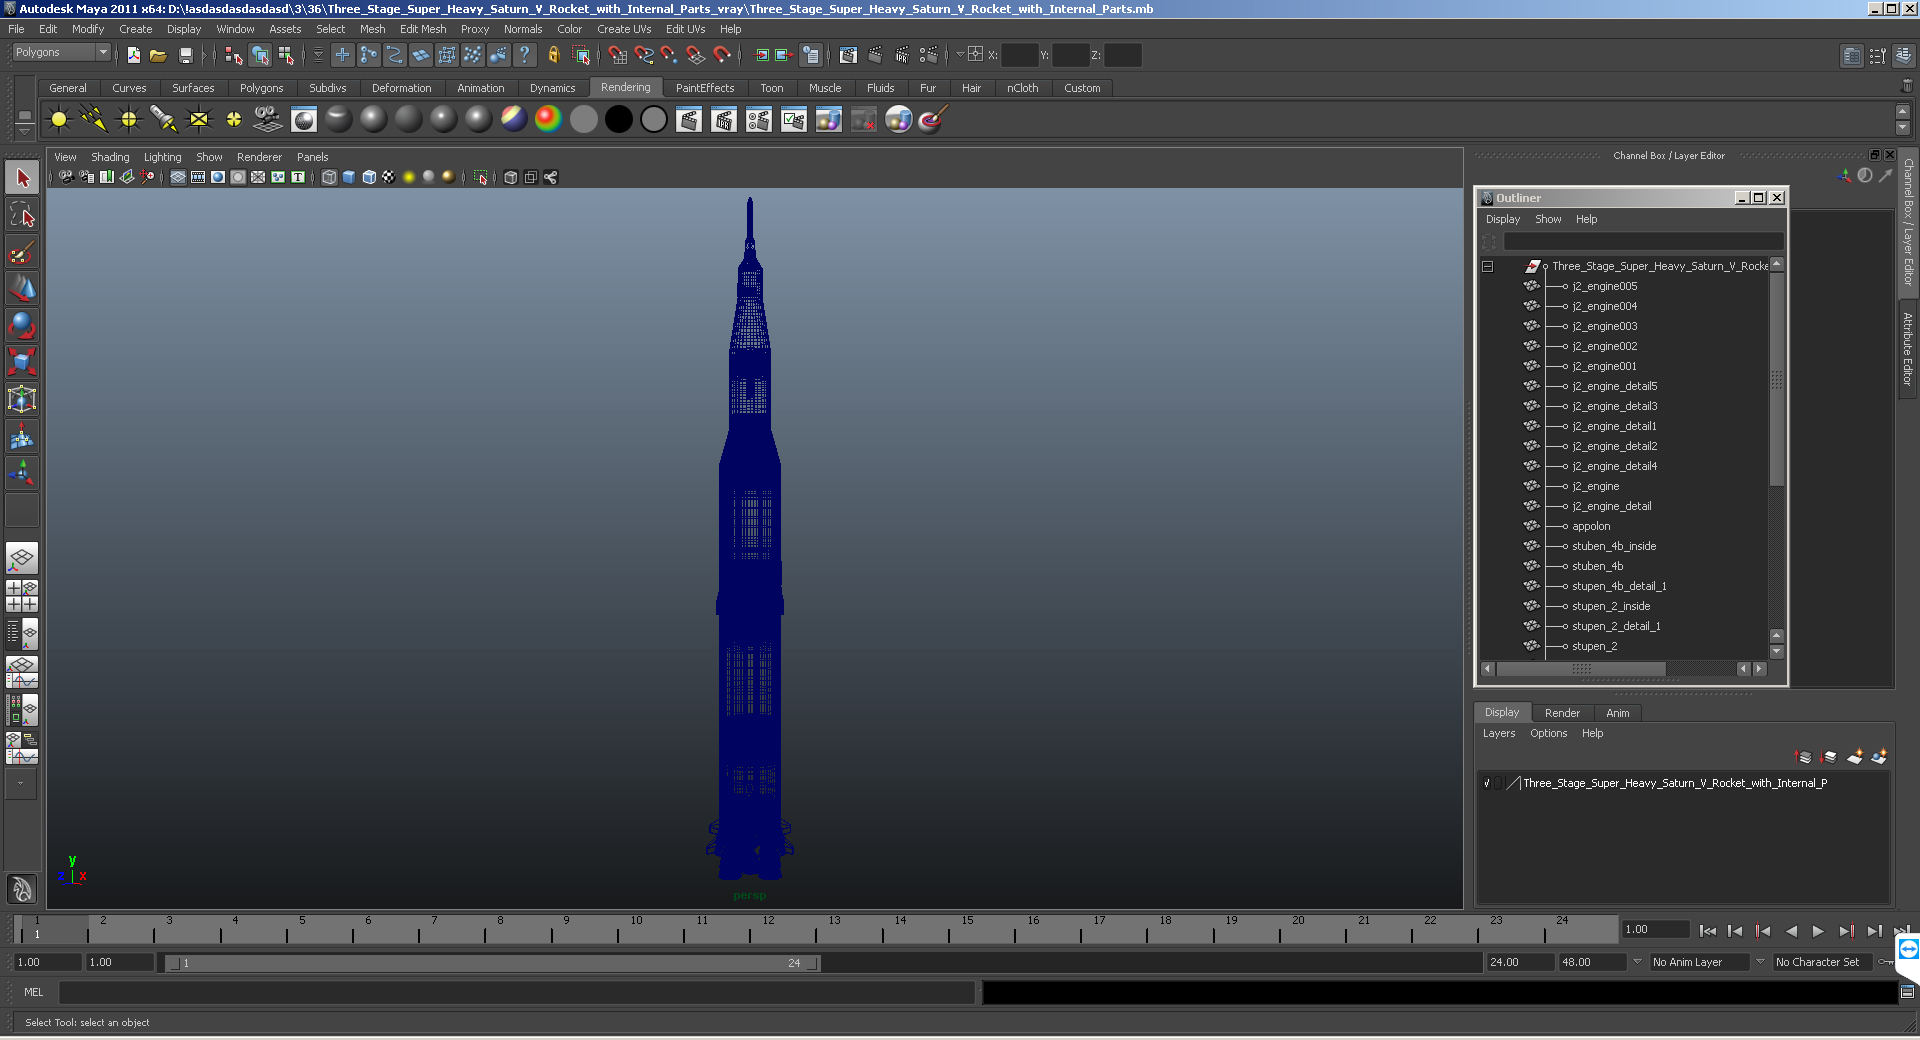Save the scene with disk icon
The image size is (1920, 1040).
(x=185, y=55)
